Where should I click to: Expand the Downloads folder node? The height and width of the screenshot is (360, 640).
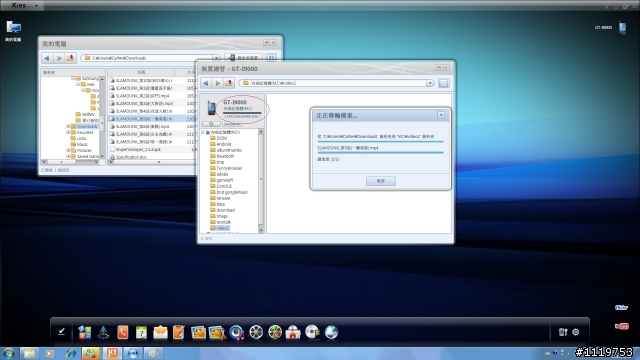(x=68, y=127)
